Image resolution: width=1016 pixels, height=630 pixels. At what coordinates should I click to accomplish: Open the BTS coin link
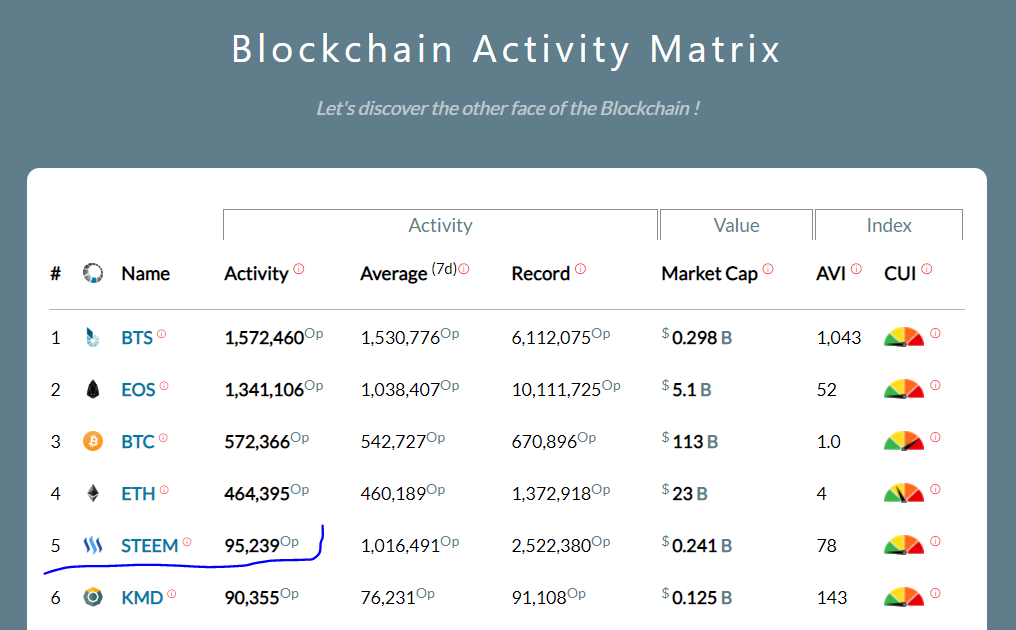click(137, 338)
